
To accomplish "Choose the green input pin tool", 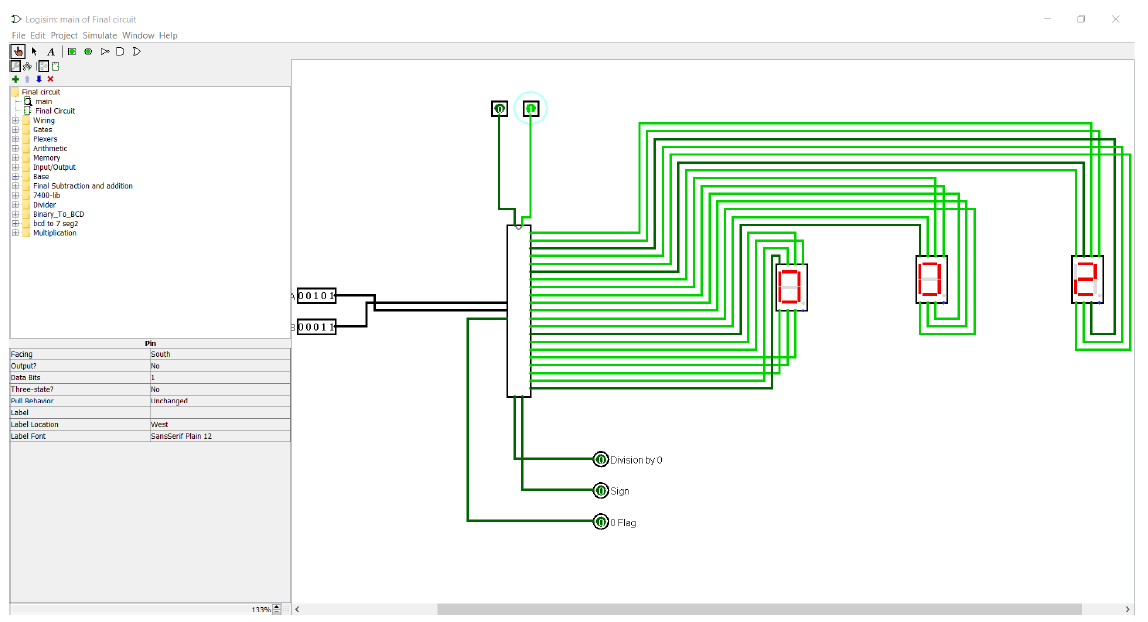I will 72,51.
